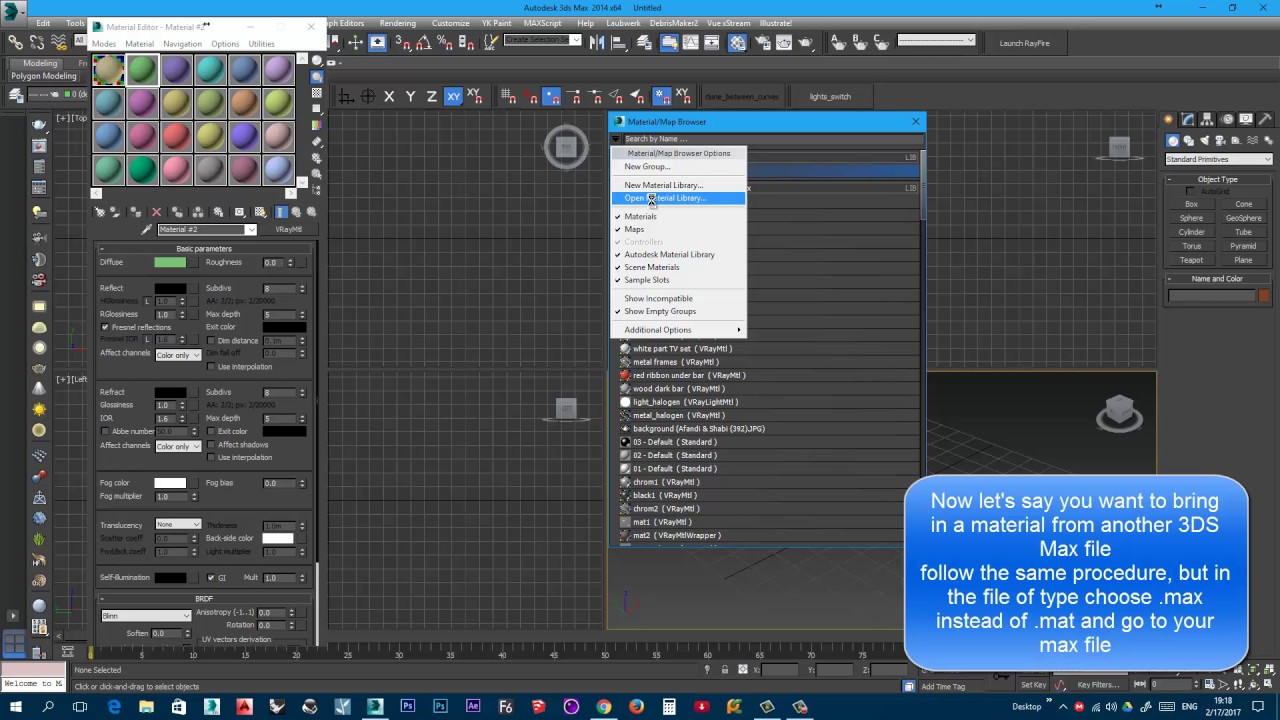Open the Modify panel tab
The image size is (1280, 720).
click(x=1188, y=120)
